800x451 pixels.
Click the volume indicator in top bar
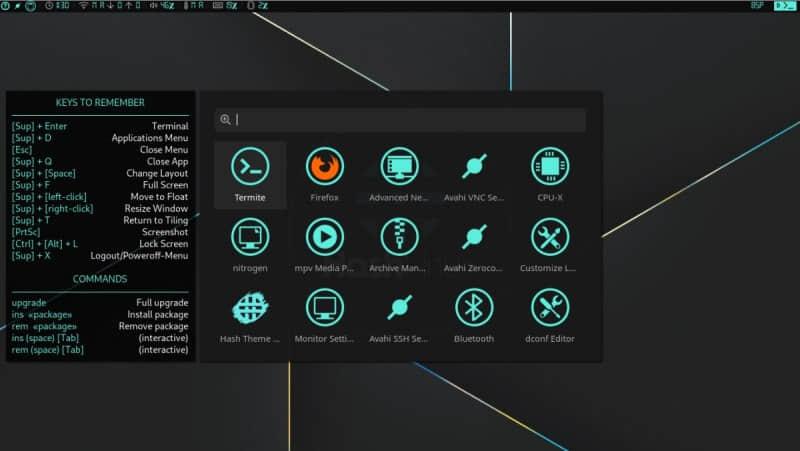pyautogui.click(x=159, y=6)
